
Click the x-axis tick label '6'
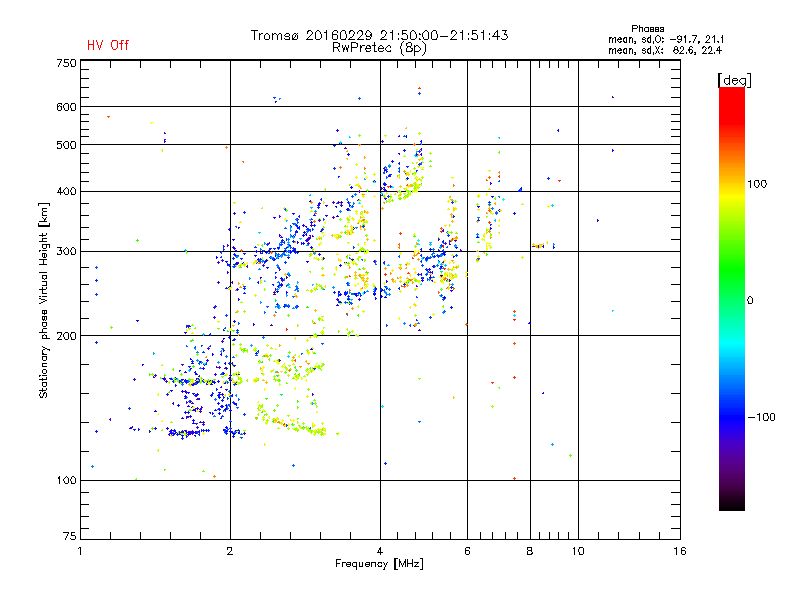pos(467,551)
